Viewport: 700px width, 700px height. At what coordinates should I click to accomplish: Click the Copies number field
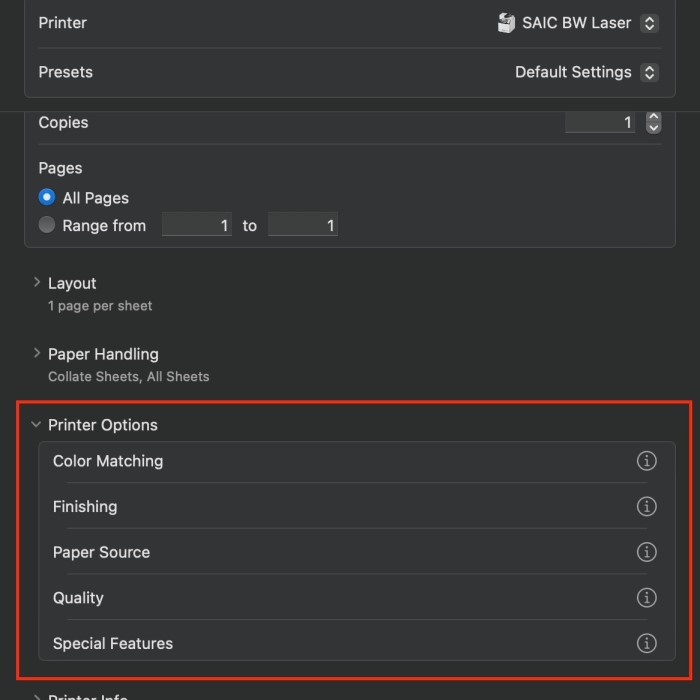tap(600, 122)
